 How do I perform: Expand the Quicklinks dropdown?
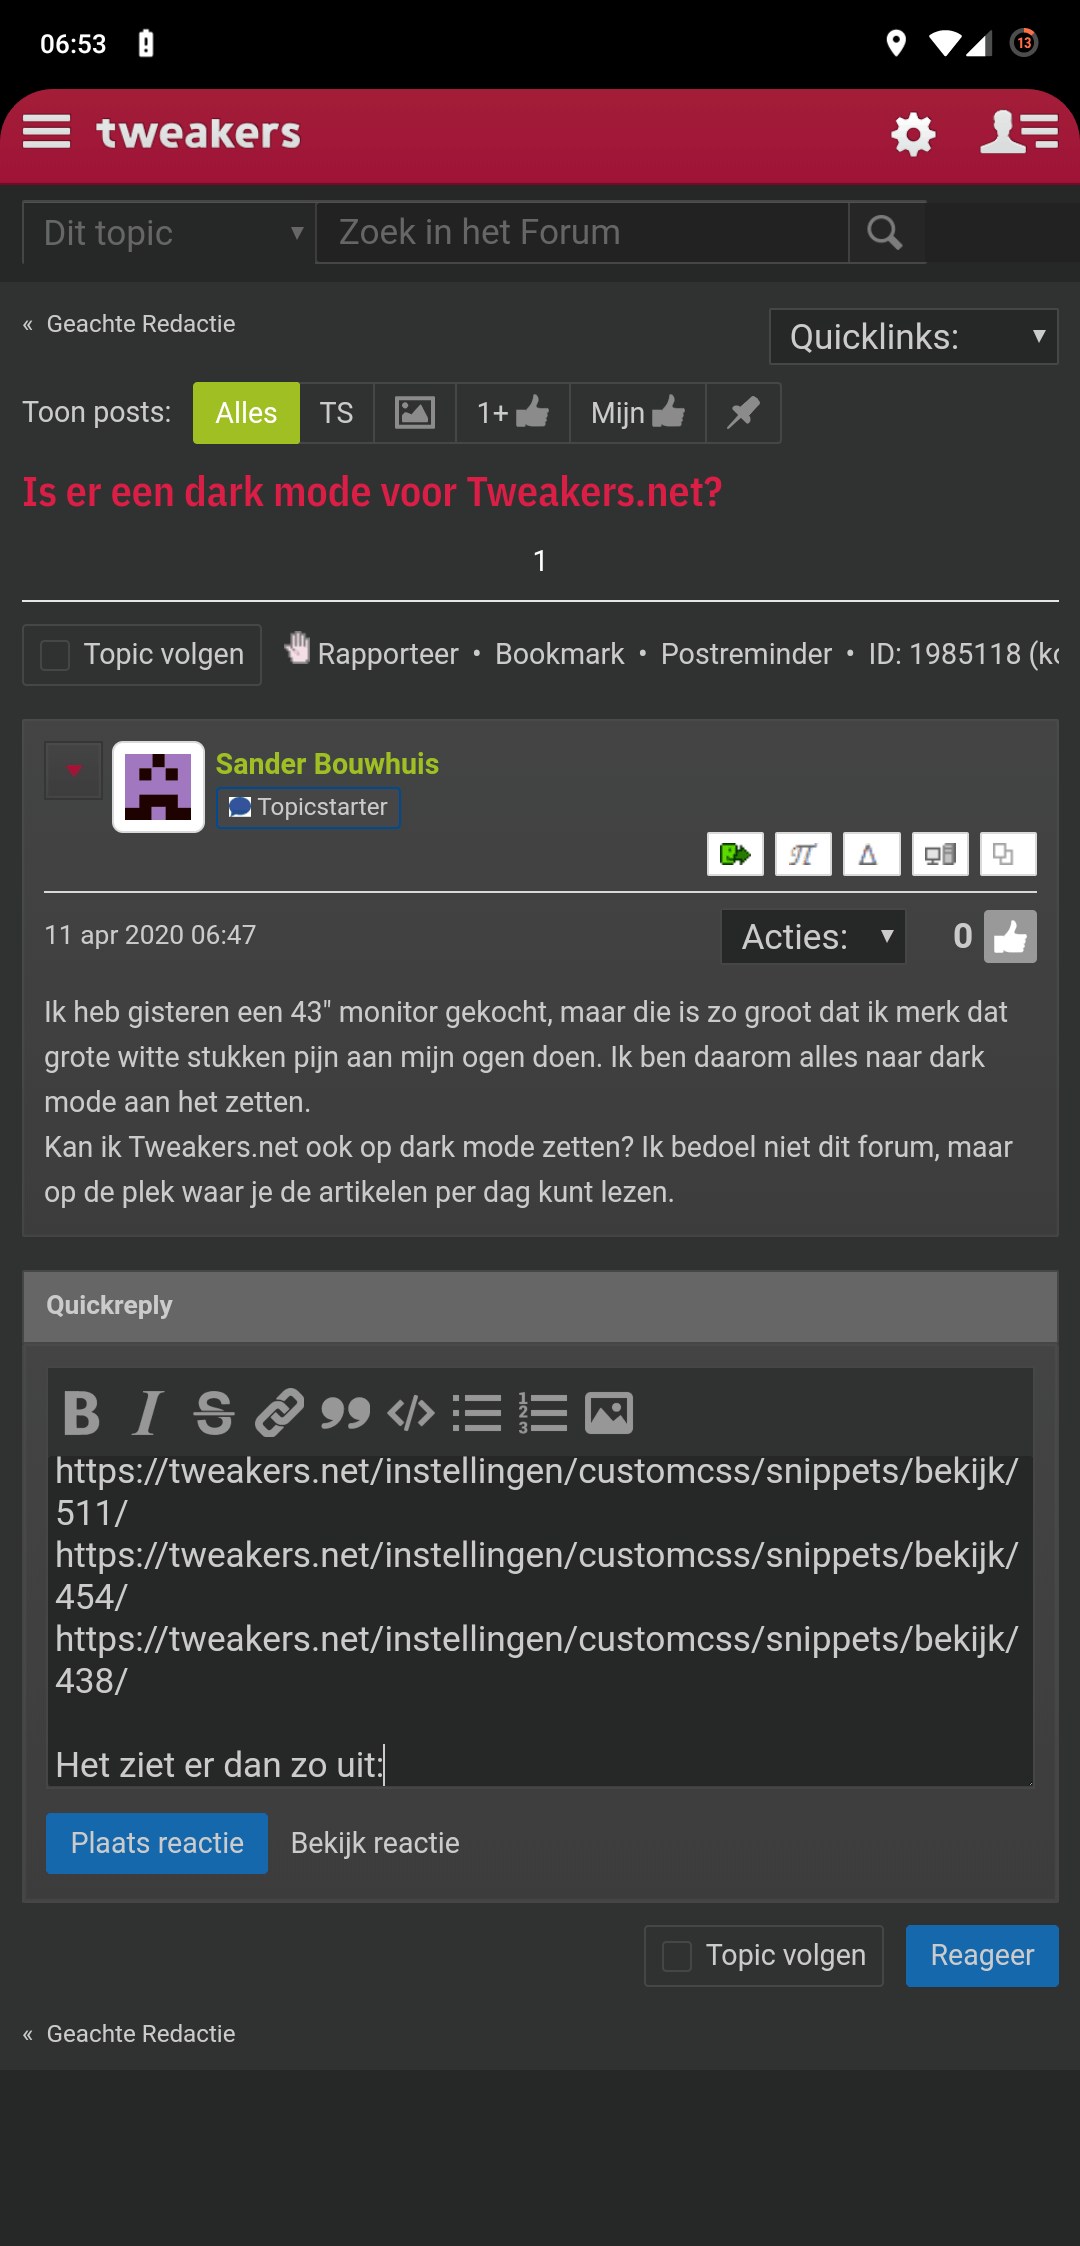click(914, 337)
